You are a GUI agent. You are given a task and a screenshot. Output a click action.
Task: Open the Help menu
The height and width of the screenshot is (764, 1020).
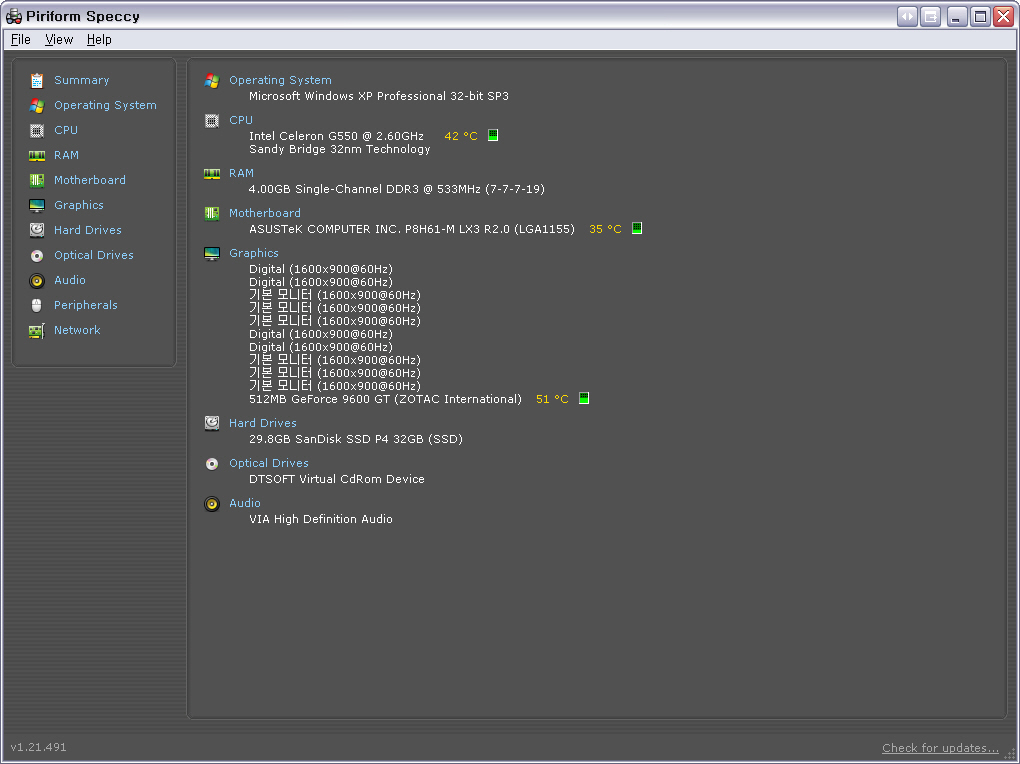(99, 40)
